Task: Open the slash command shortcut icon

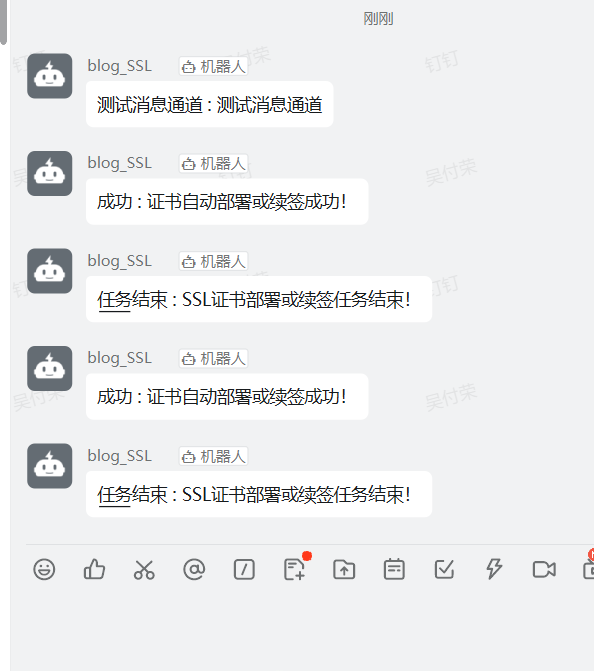Action: 244,570
